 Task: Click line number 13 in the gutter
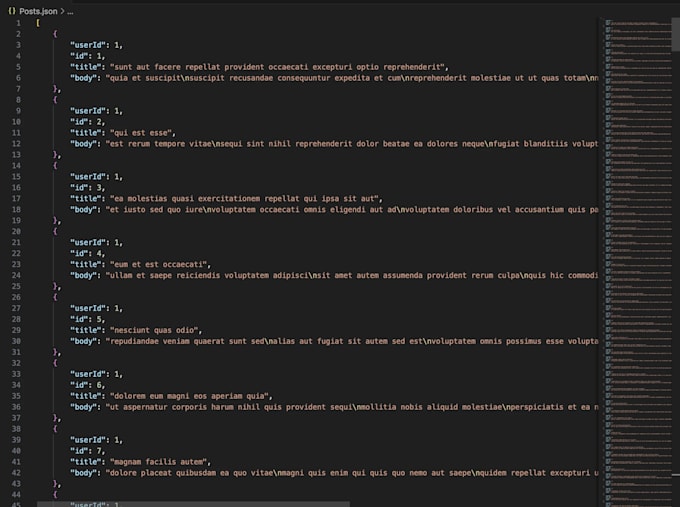pos(16,155)
